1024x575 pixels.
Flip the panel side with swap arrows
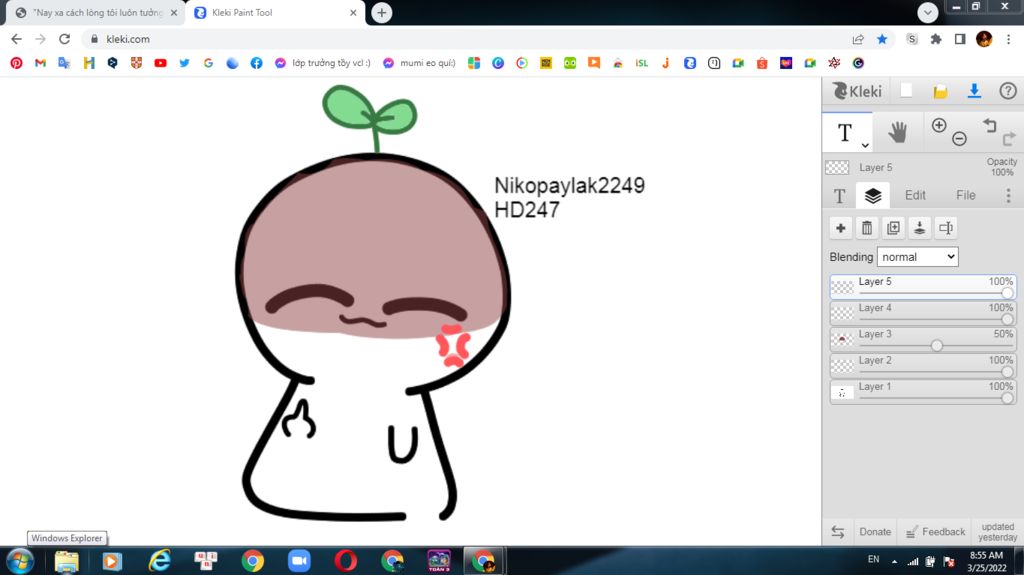[x=838, y=532]
